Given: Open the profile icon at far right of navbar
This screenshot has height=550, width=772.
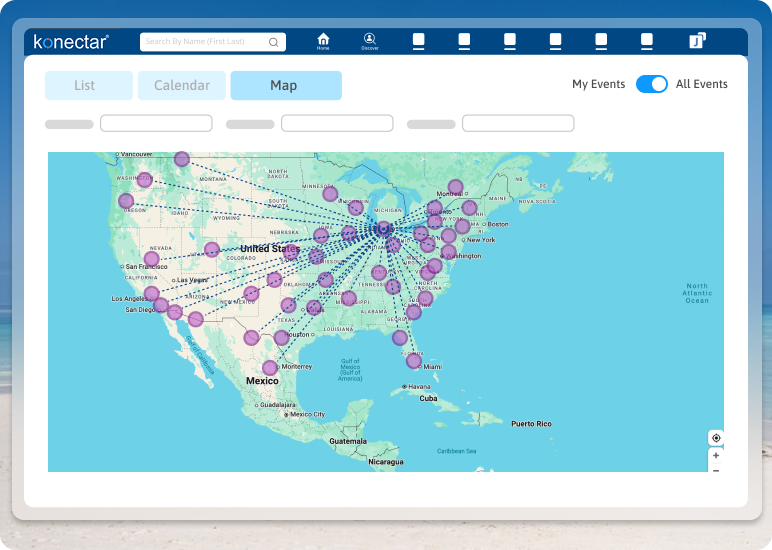Looking at the screenshot, I should coord(697,41).
